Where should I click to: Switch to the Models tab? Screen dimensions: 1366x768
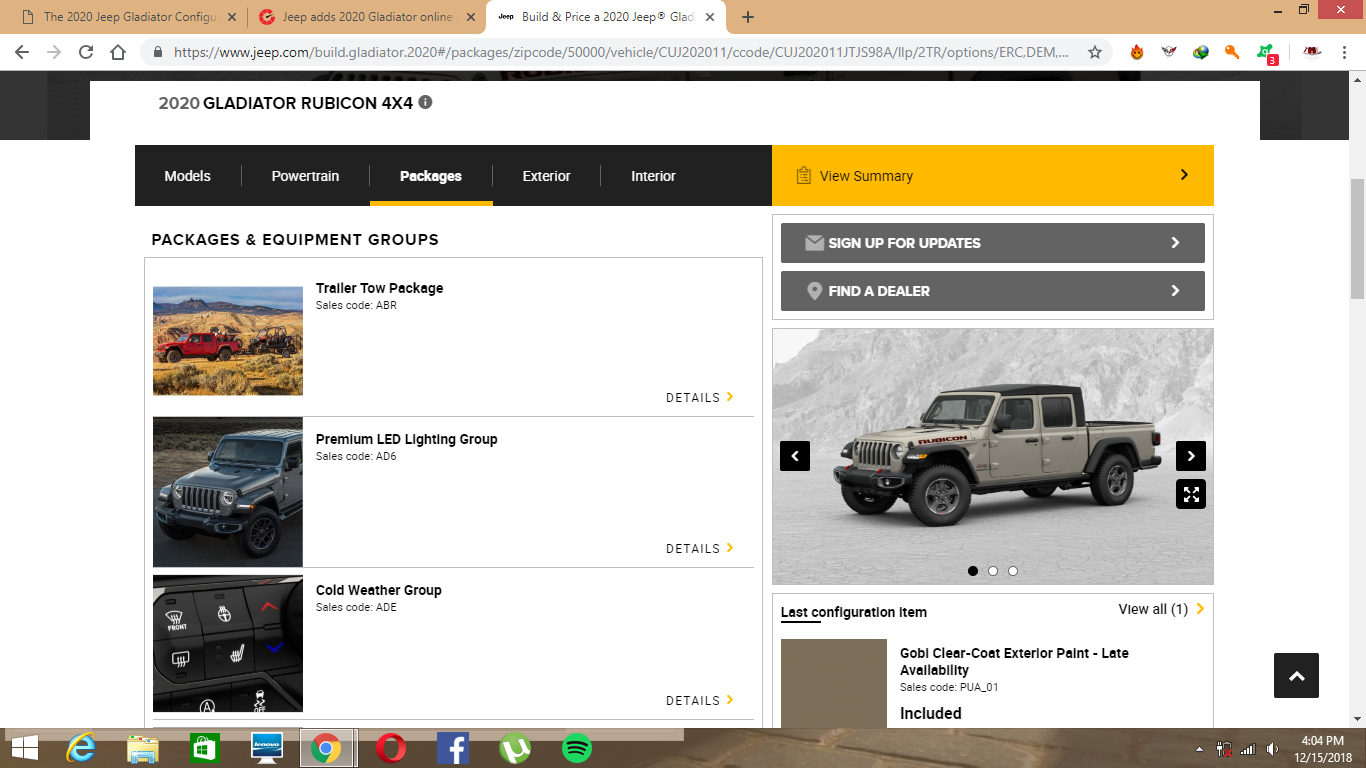188,176
